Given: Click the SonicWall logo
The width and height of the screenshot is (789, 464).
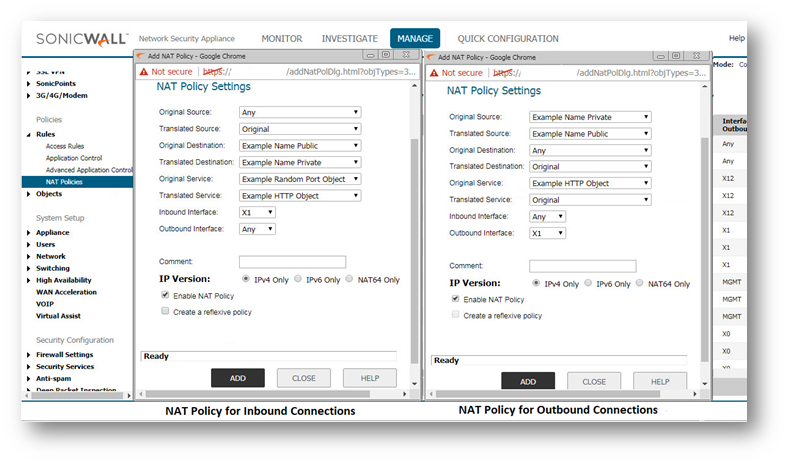Looking at the screenshot, I should (x=81, y=39).
